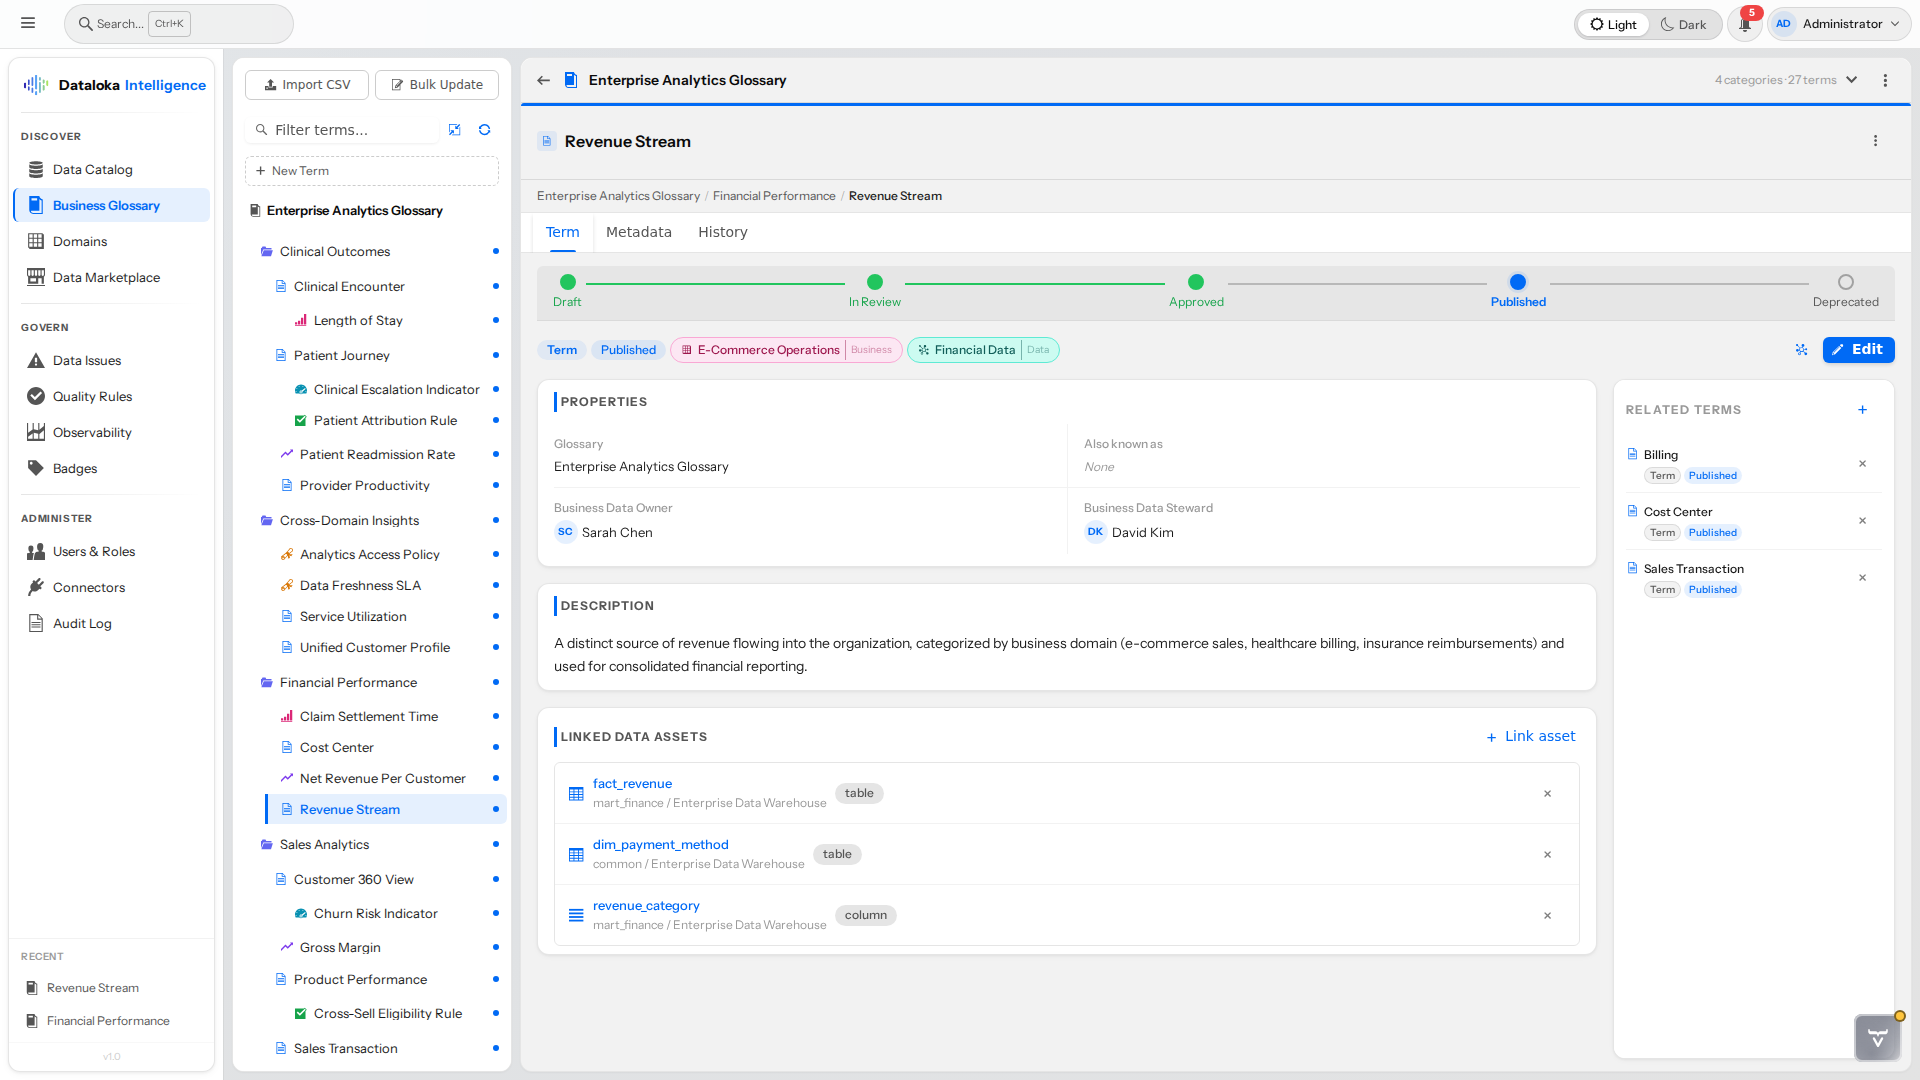Expand the categories and terms summary dropdown
1920x1080 pixels.
(1852, 79)
